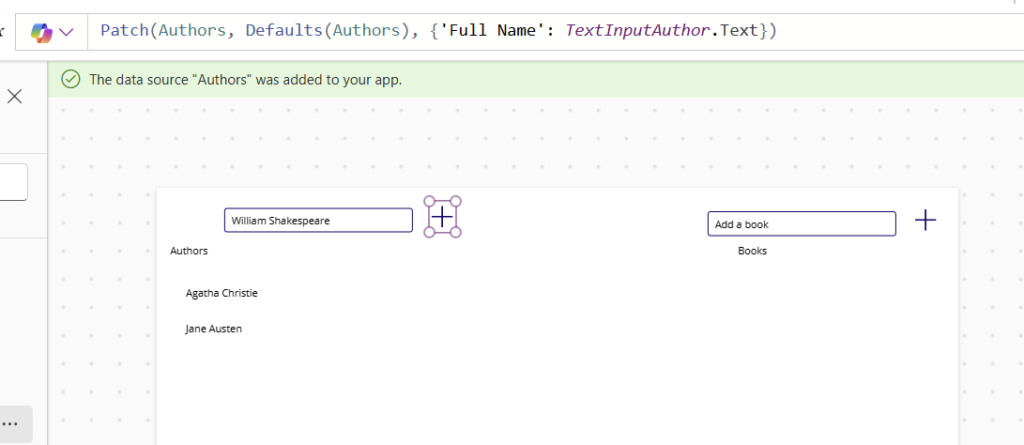Click the Books label
This screenshot has width=1024, height=445.
[x=752, y=251]
